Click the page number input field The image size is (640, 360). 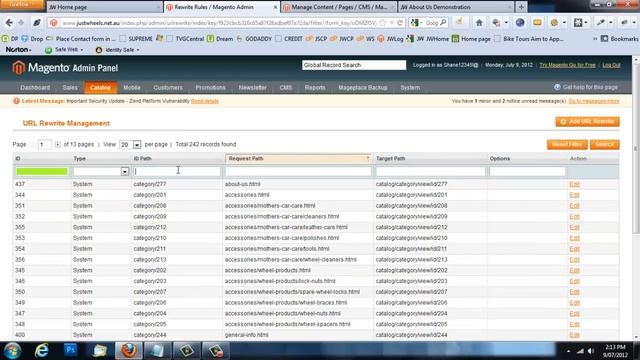tap(44, 144)
